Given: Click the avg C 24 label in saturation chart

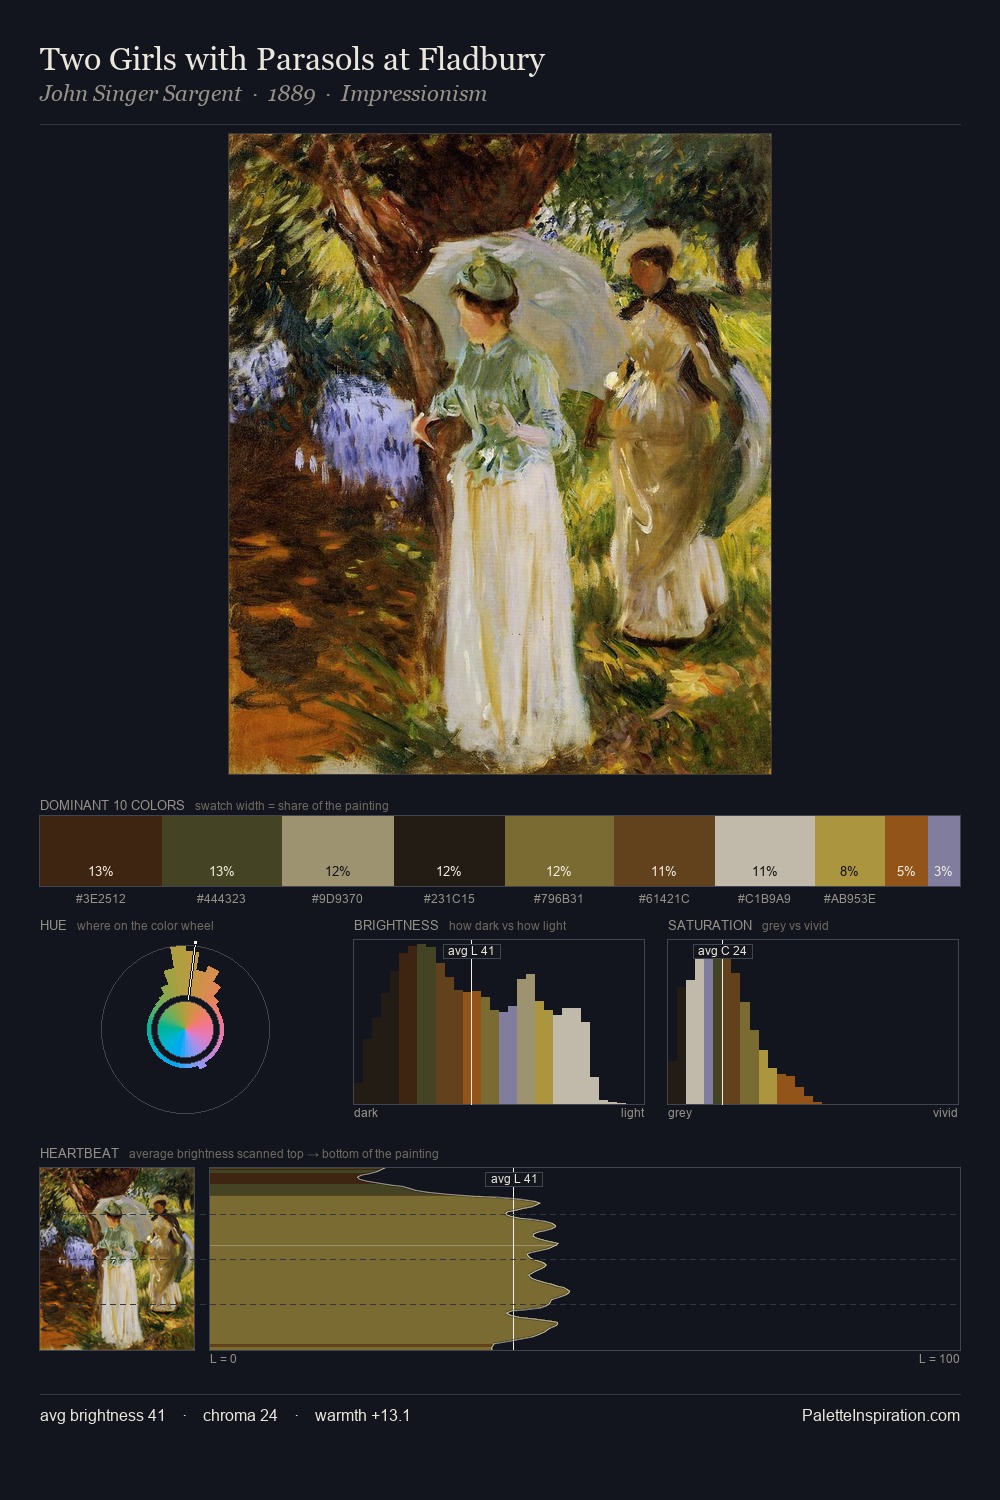Looking at the screenshot, I should pyautogui.click(x=722, y=950).
